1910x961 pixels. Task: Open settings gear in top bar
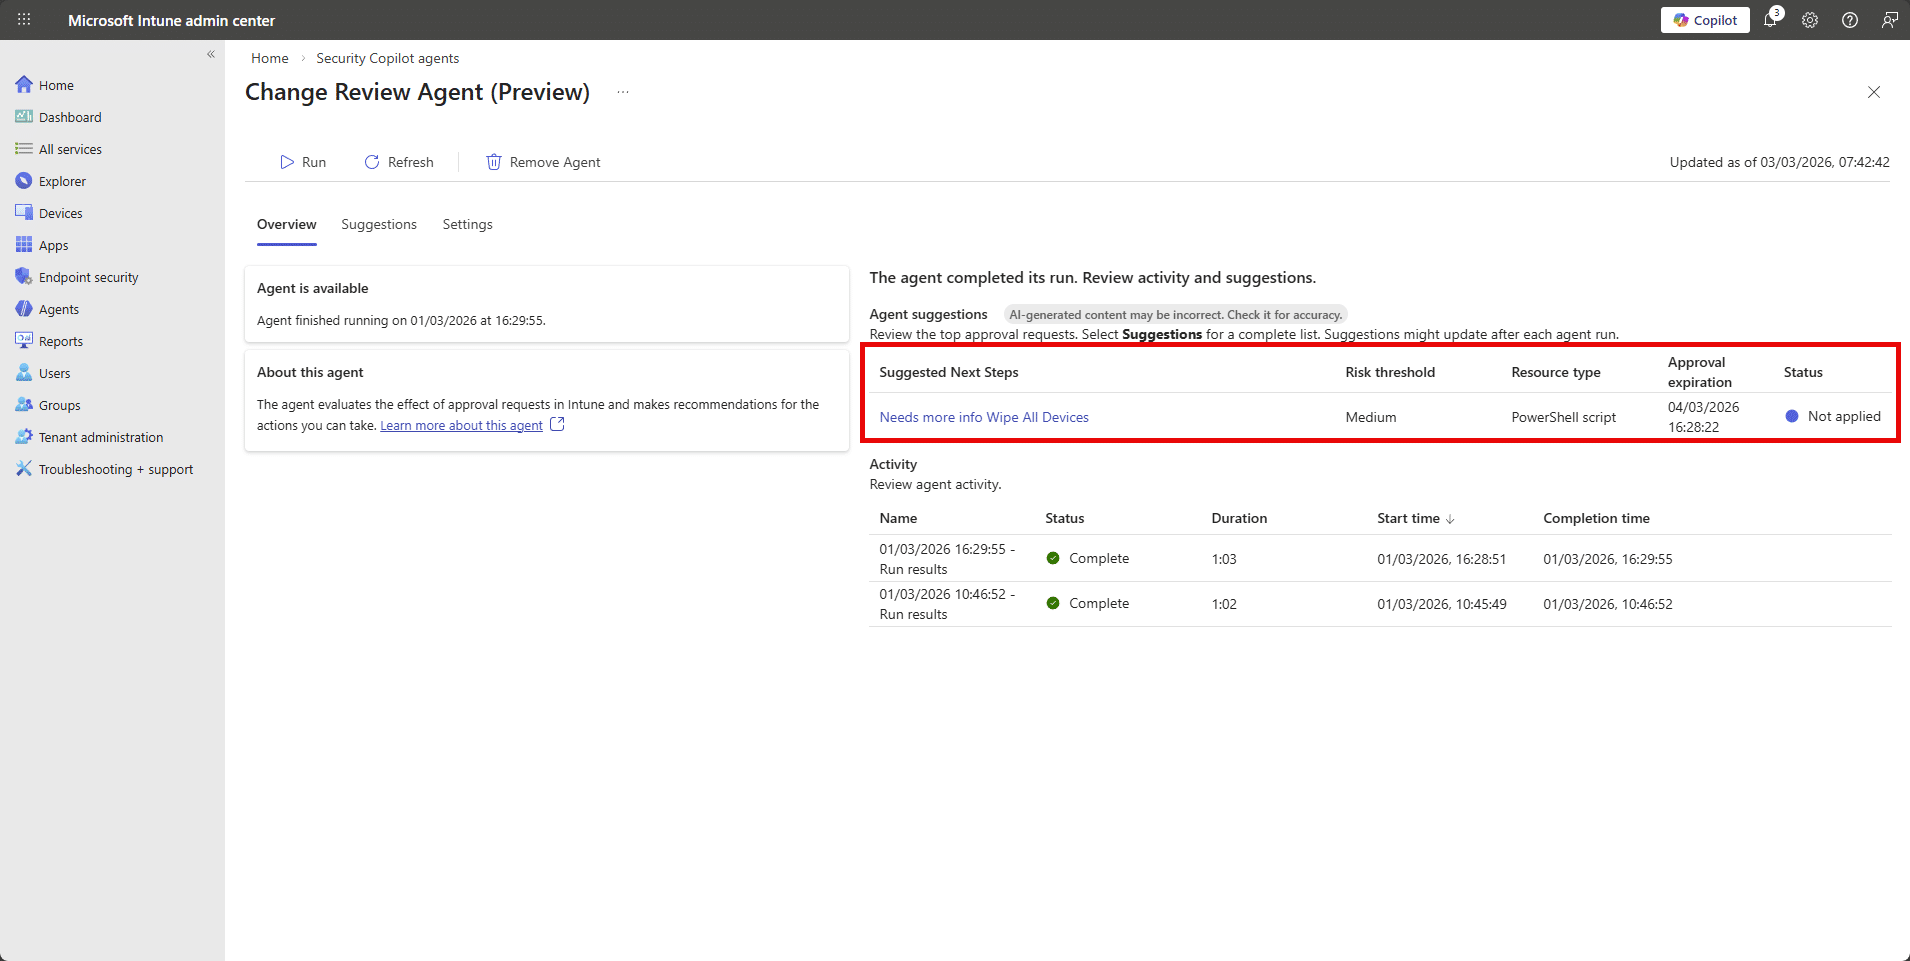tap(1810, 20)
